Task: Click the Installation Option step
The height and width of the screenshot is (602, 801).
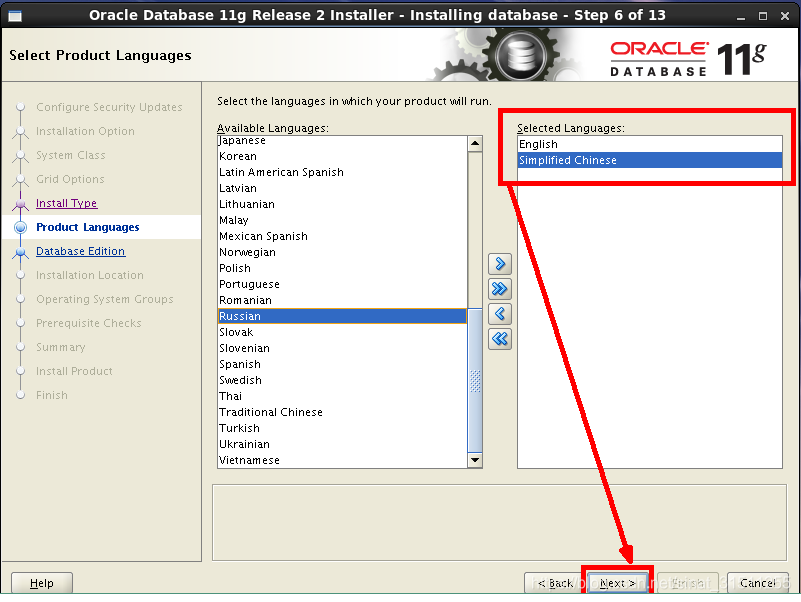Action: tap(85, 131)
